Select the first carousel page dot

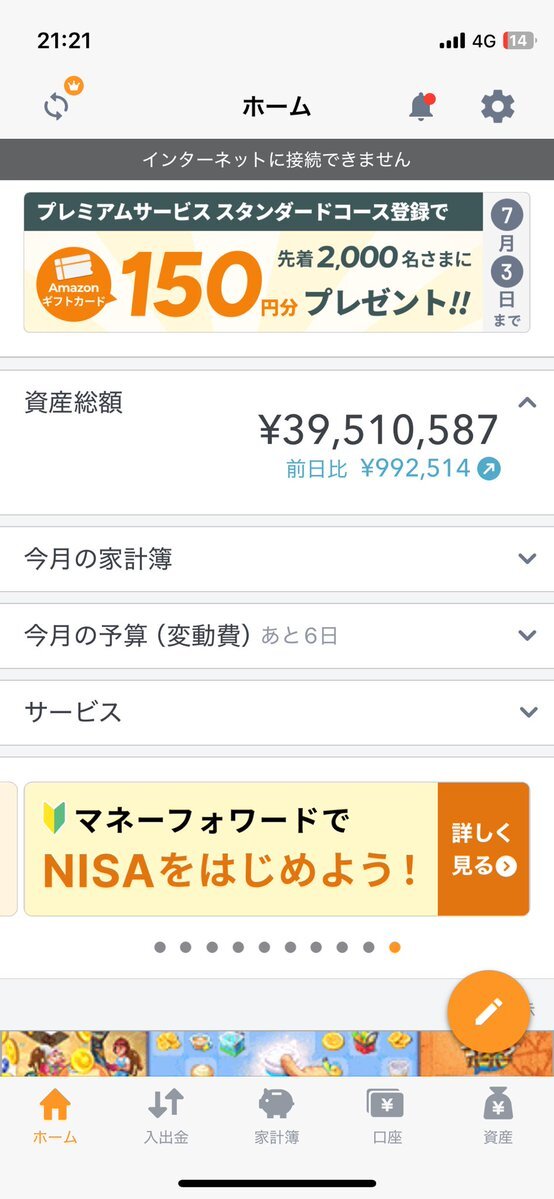[x=160, y=947]
